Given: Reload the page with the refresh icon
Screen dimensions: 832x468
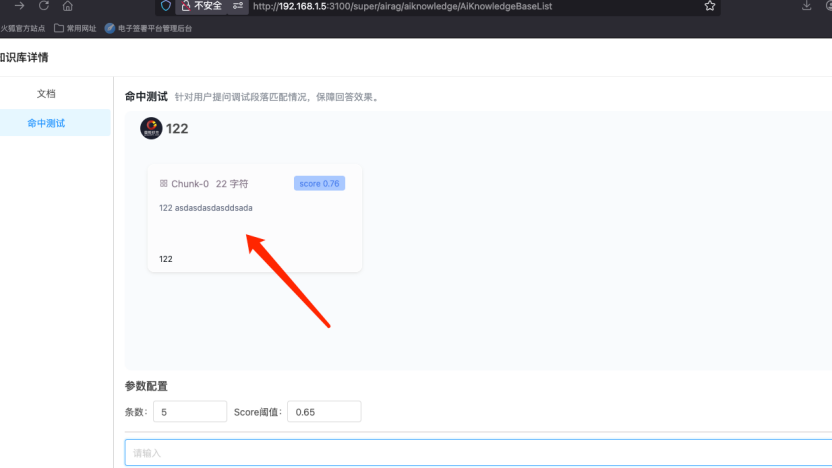Looking at the screenshot, I should tap(43, 6).
